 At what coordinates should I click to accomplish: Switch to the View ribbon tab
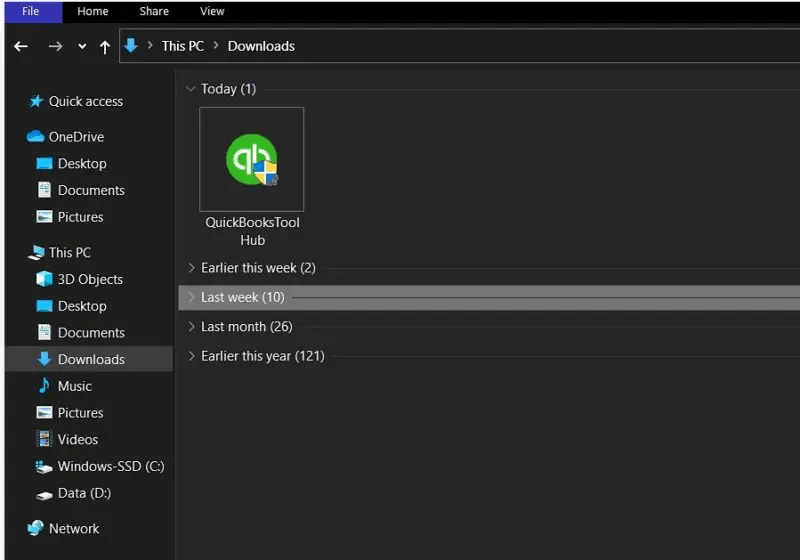[x=212, y=11]
